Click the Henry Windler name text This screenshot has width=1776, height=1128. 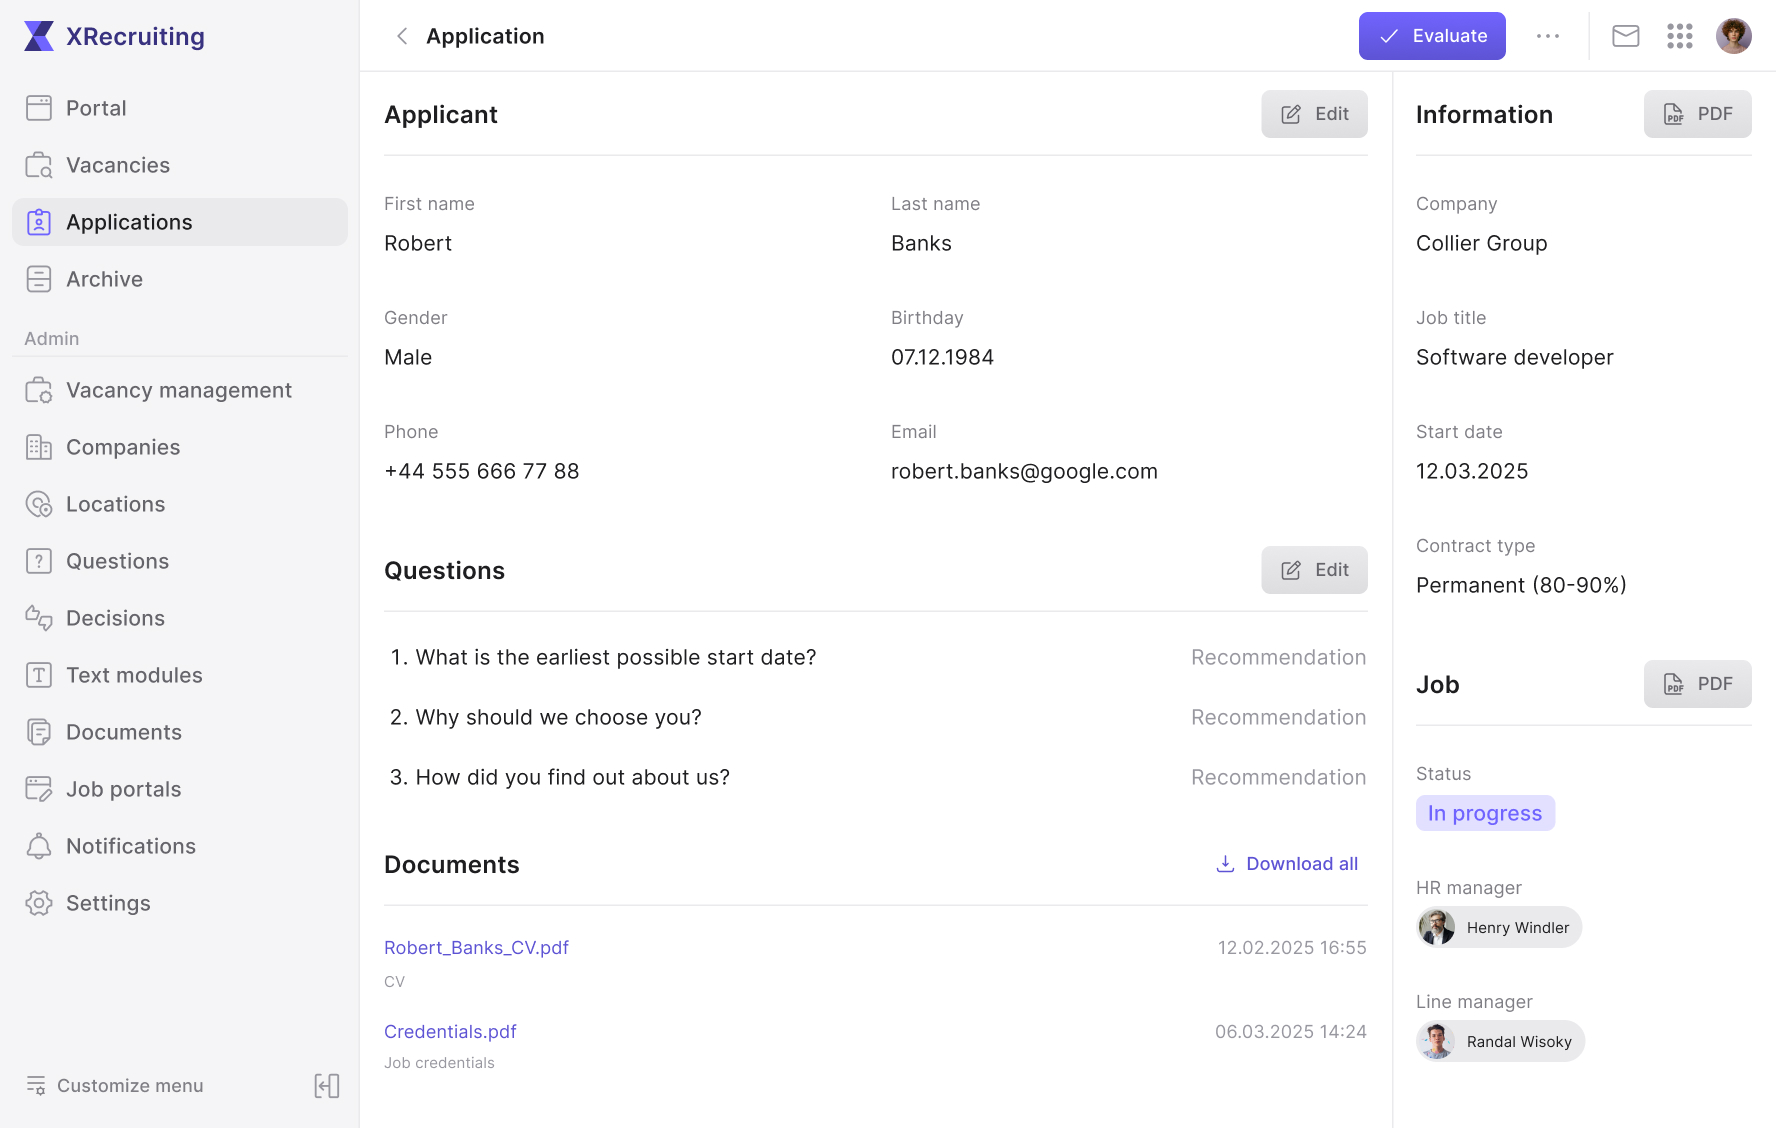1518,928
